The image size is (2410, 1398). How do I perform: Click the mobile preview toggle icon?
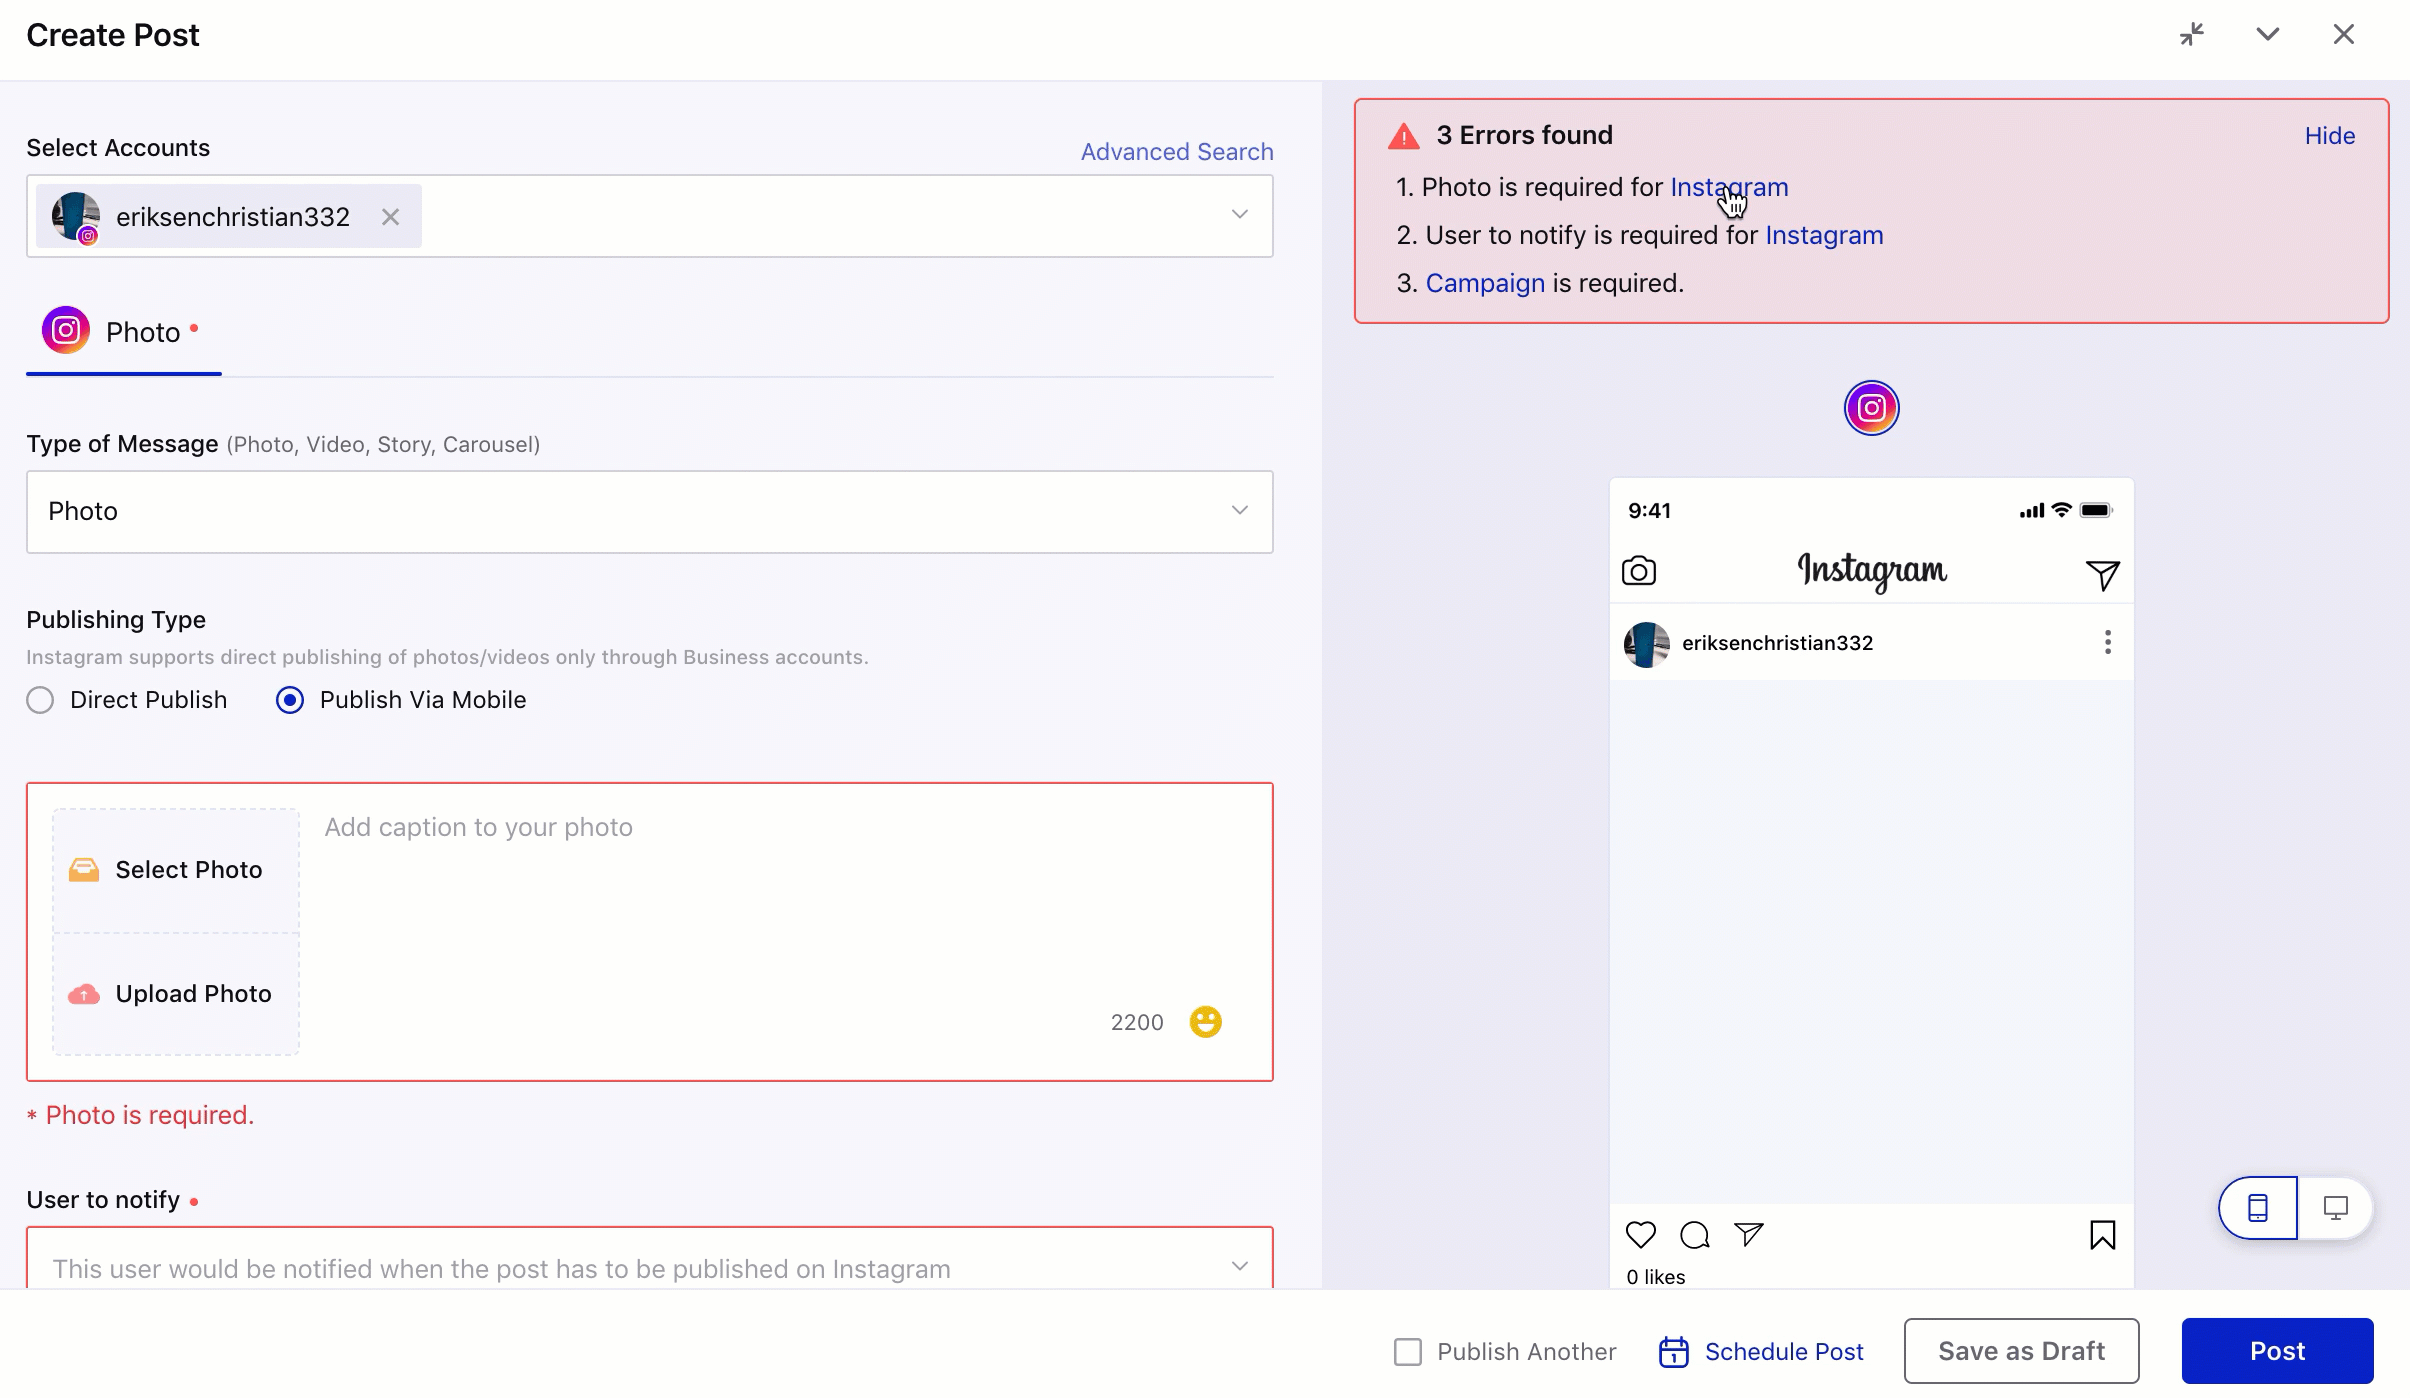click(2259, 1205)
